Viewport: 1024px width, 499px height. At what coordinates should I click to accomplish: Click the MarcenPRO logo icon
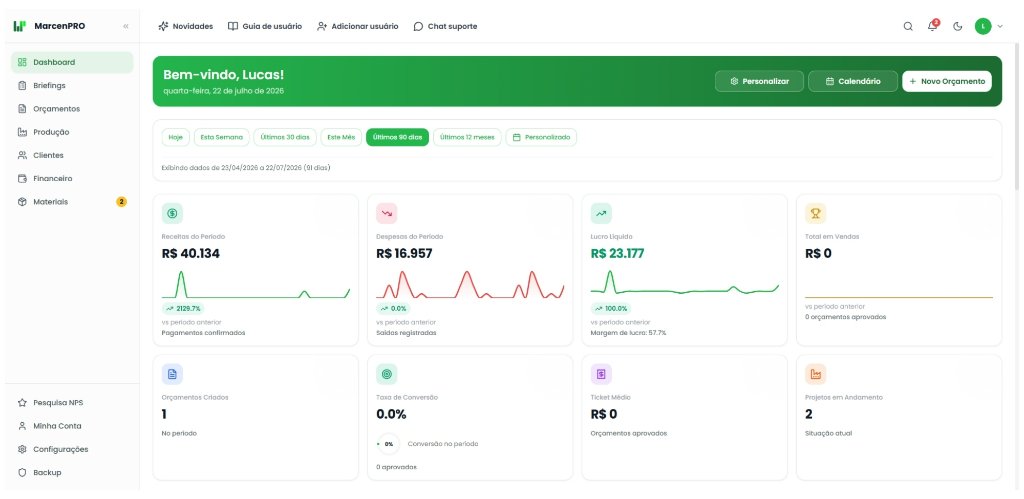[20, 26]
